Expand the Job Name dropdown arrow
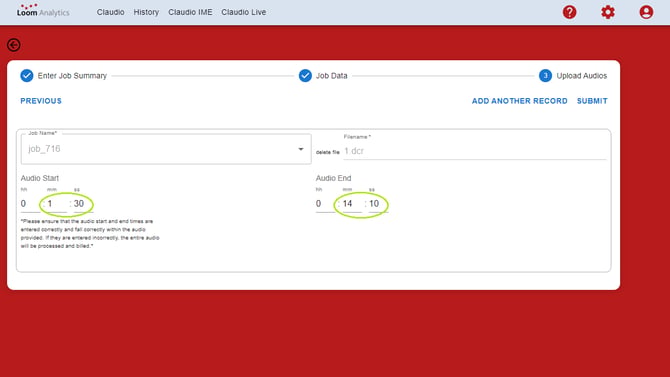The width and height of the screenshot is (670, 377). point(301,149)
